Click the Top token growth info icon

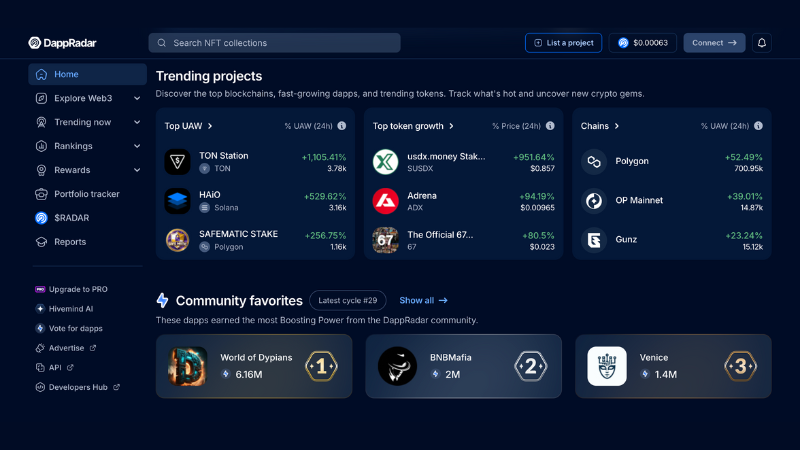pos(550,126)
